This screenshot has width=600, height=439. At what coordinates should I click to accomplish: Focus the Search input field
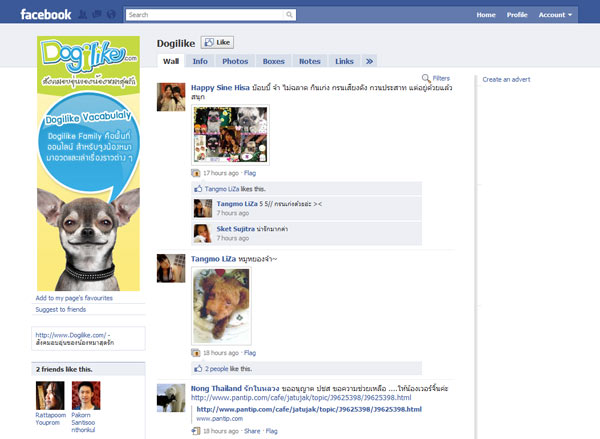pos(205,15)
